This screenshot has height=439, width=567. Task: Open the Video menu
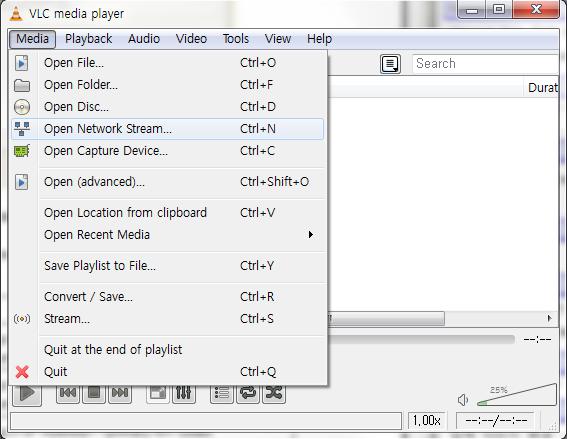tap(191, 39)
